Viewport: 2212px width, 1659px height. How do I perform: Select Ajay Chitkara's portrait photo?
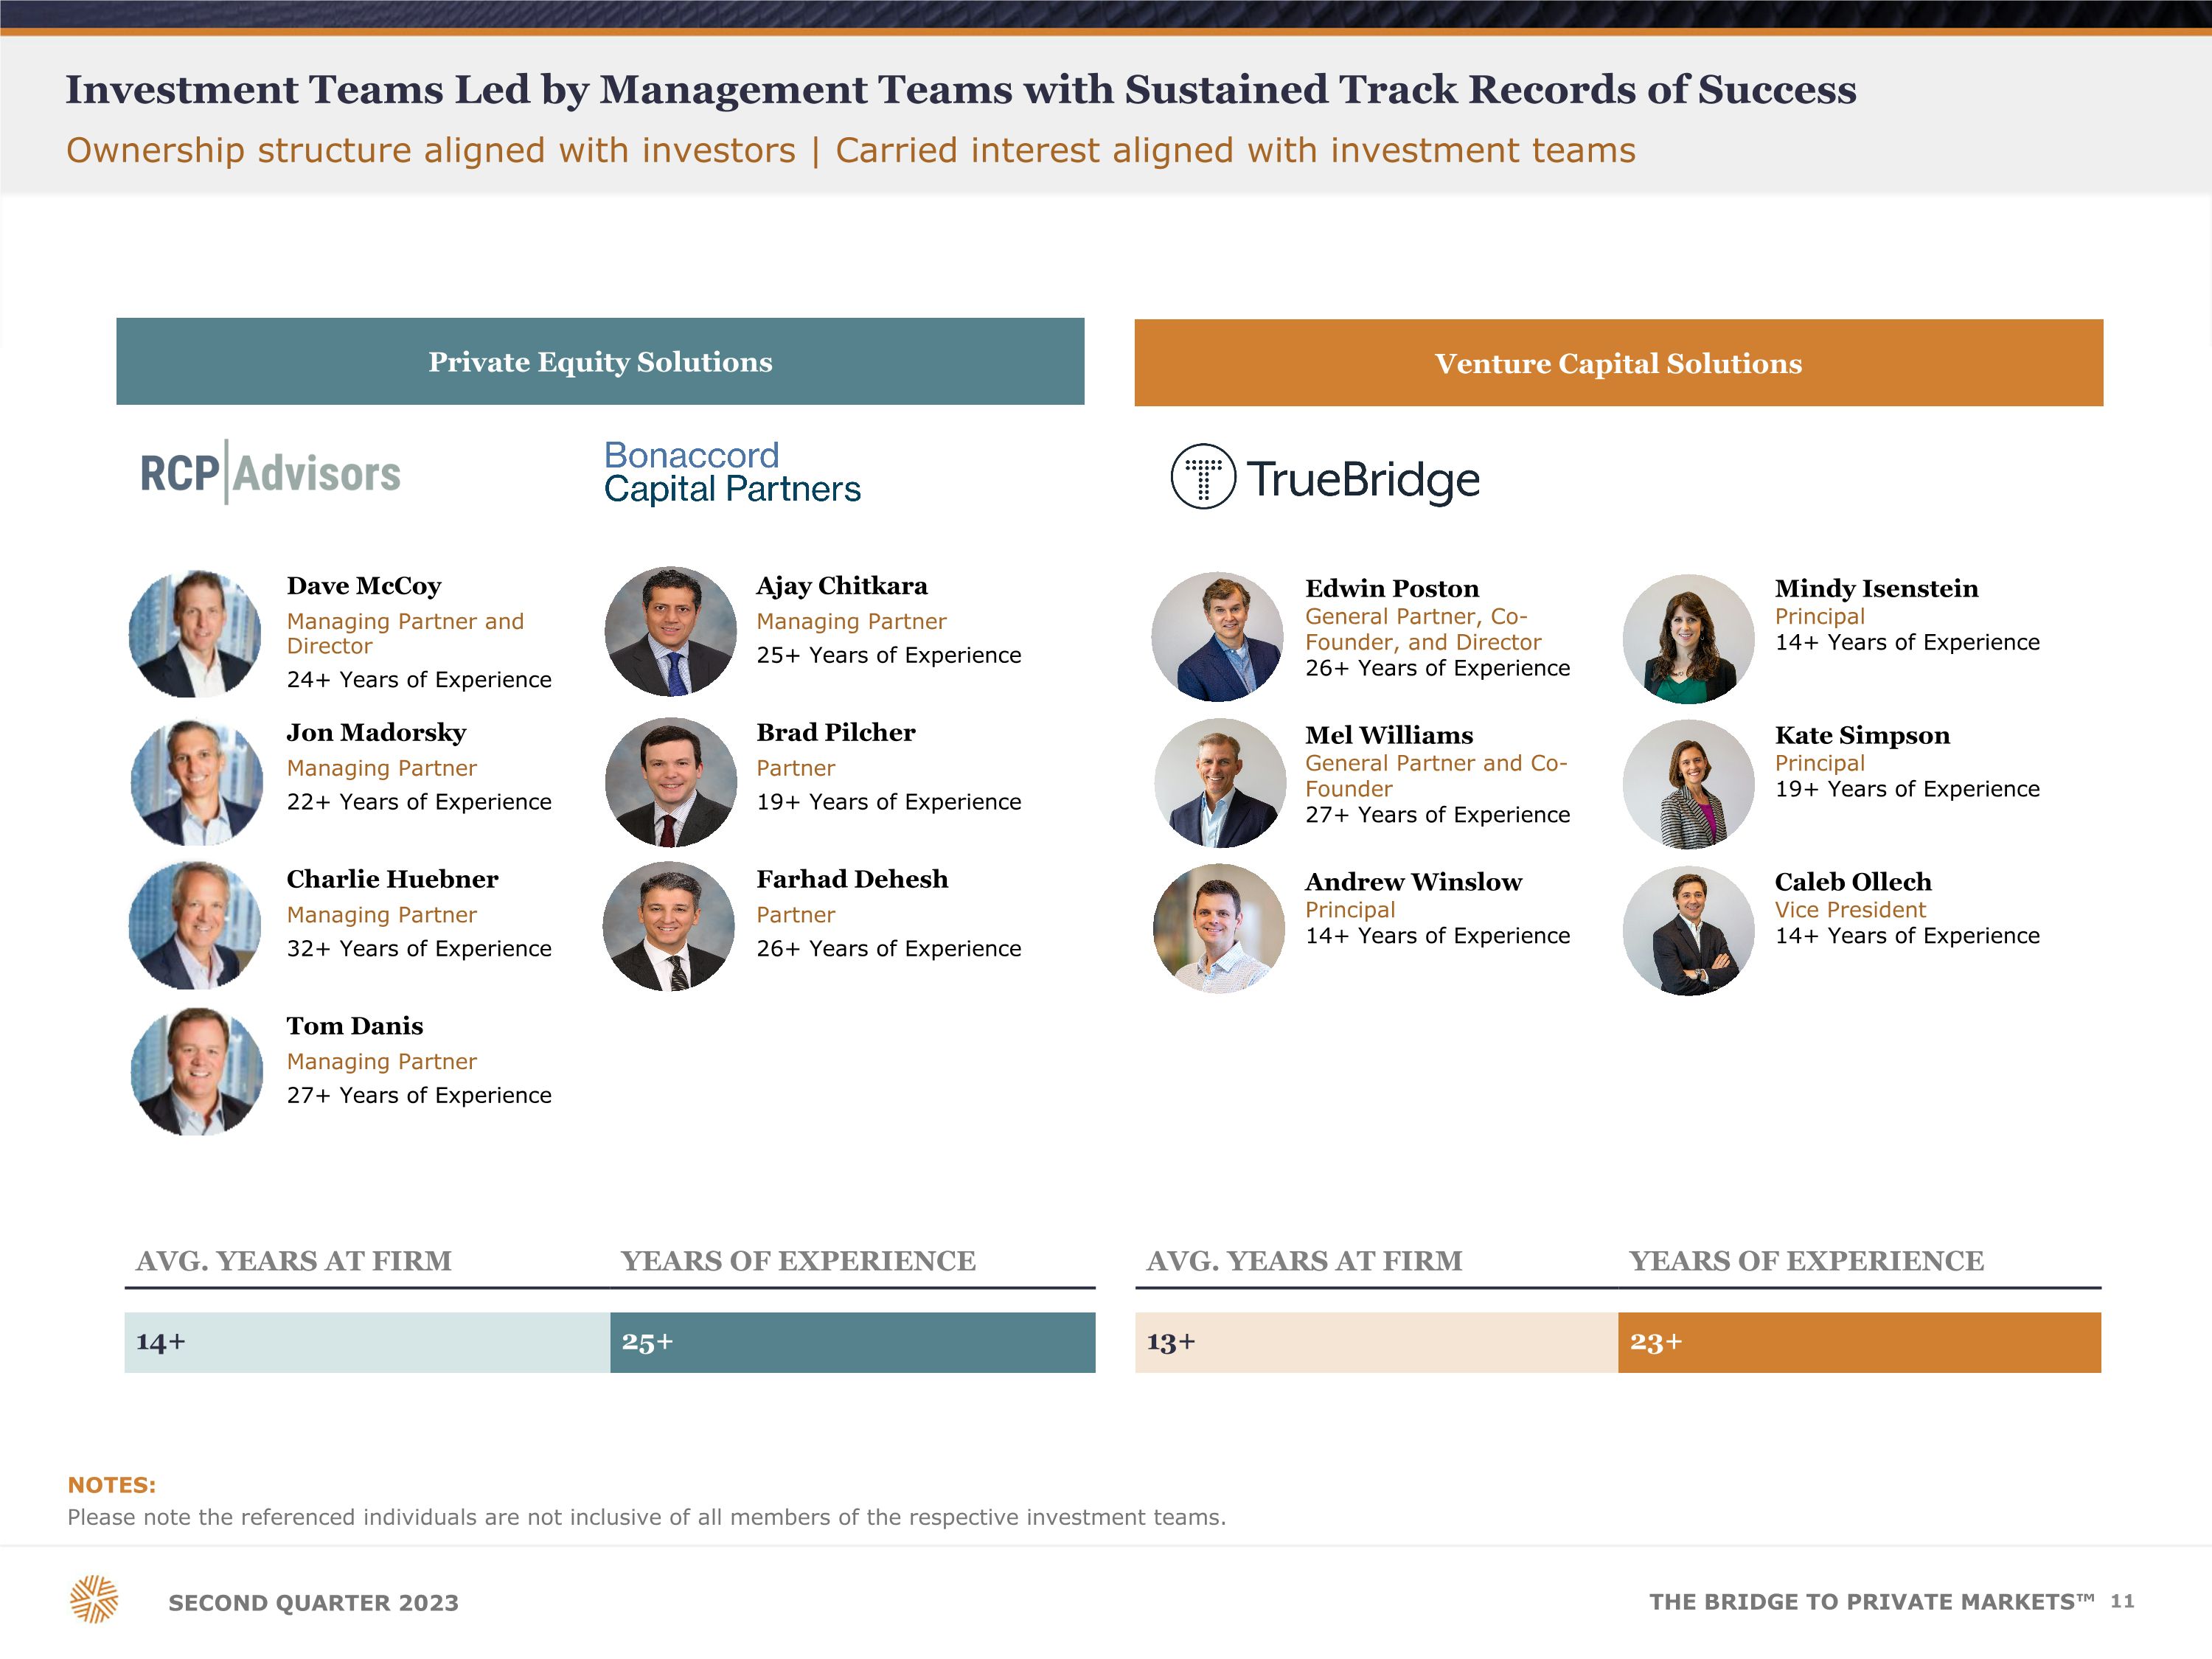(x=670, y=632)
